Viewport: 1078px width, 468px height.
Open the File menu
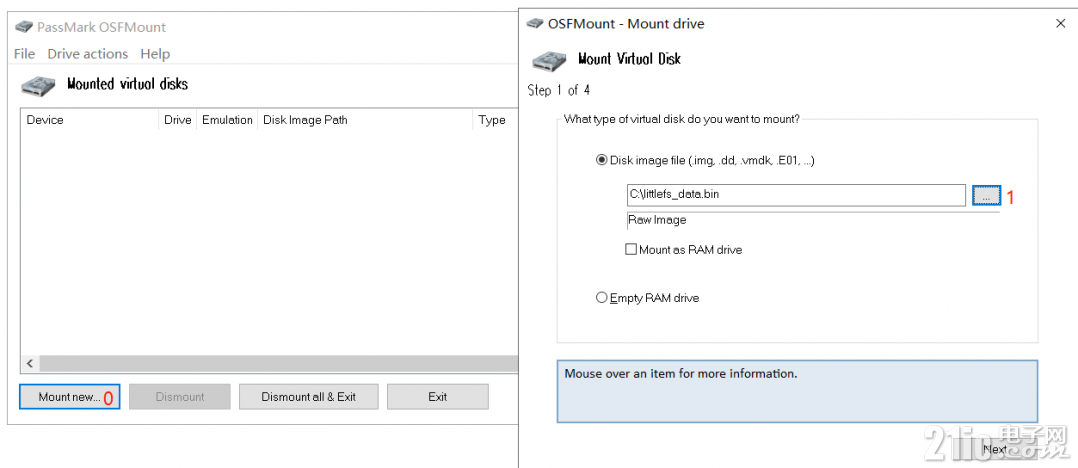click(24, 54)
